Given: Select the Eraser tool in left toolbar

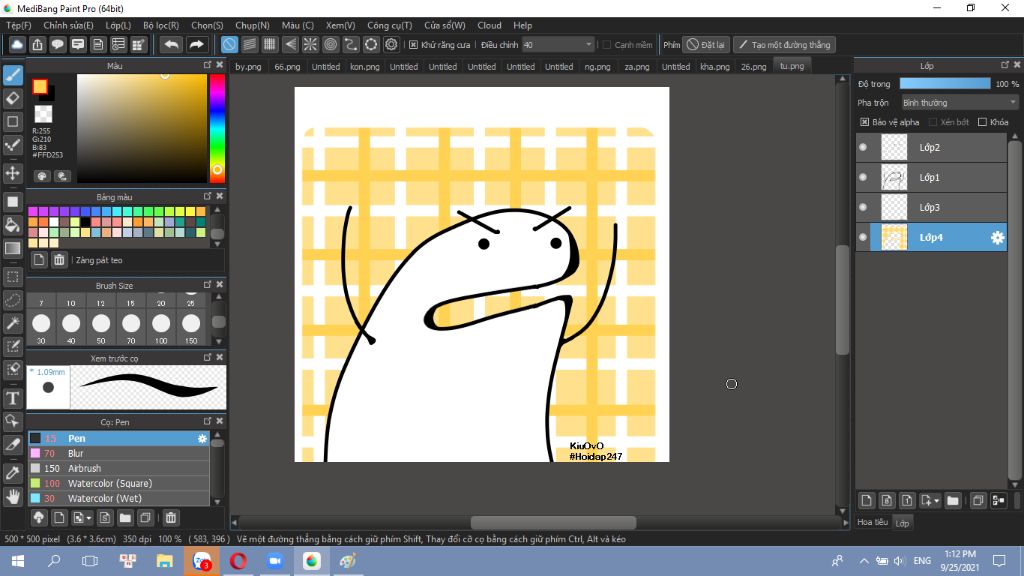Looking at the screenshot, I should [x=13, y=98].
